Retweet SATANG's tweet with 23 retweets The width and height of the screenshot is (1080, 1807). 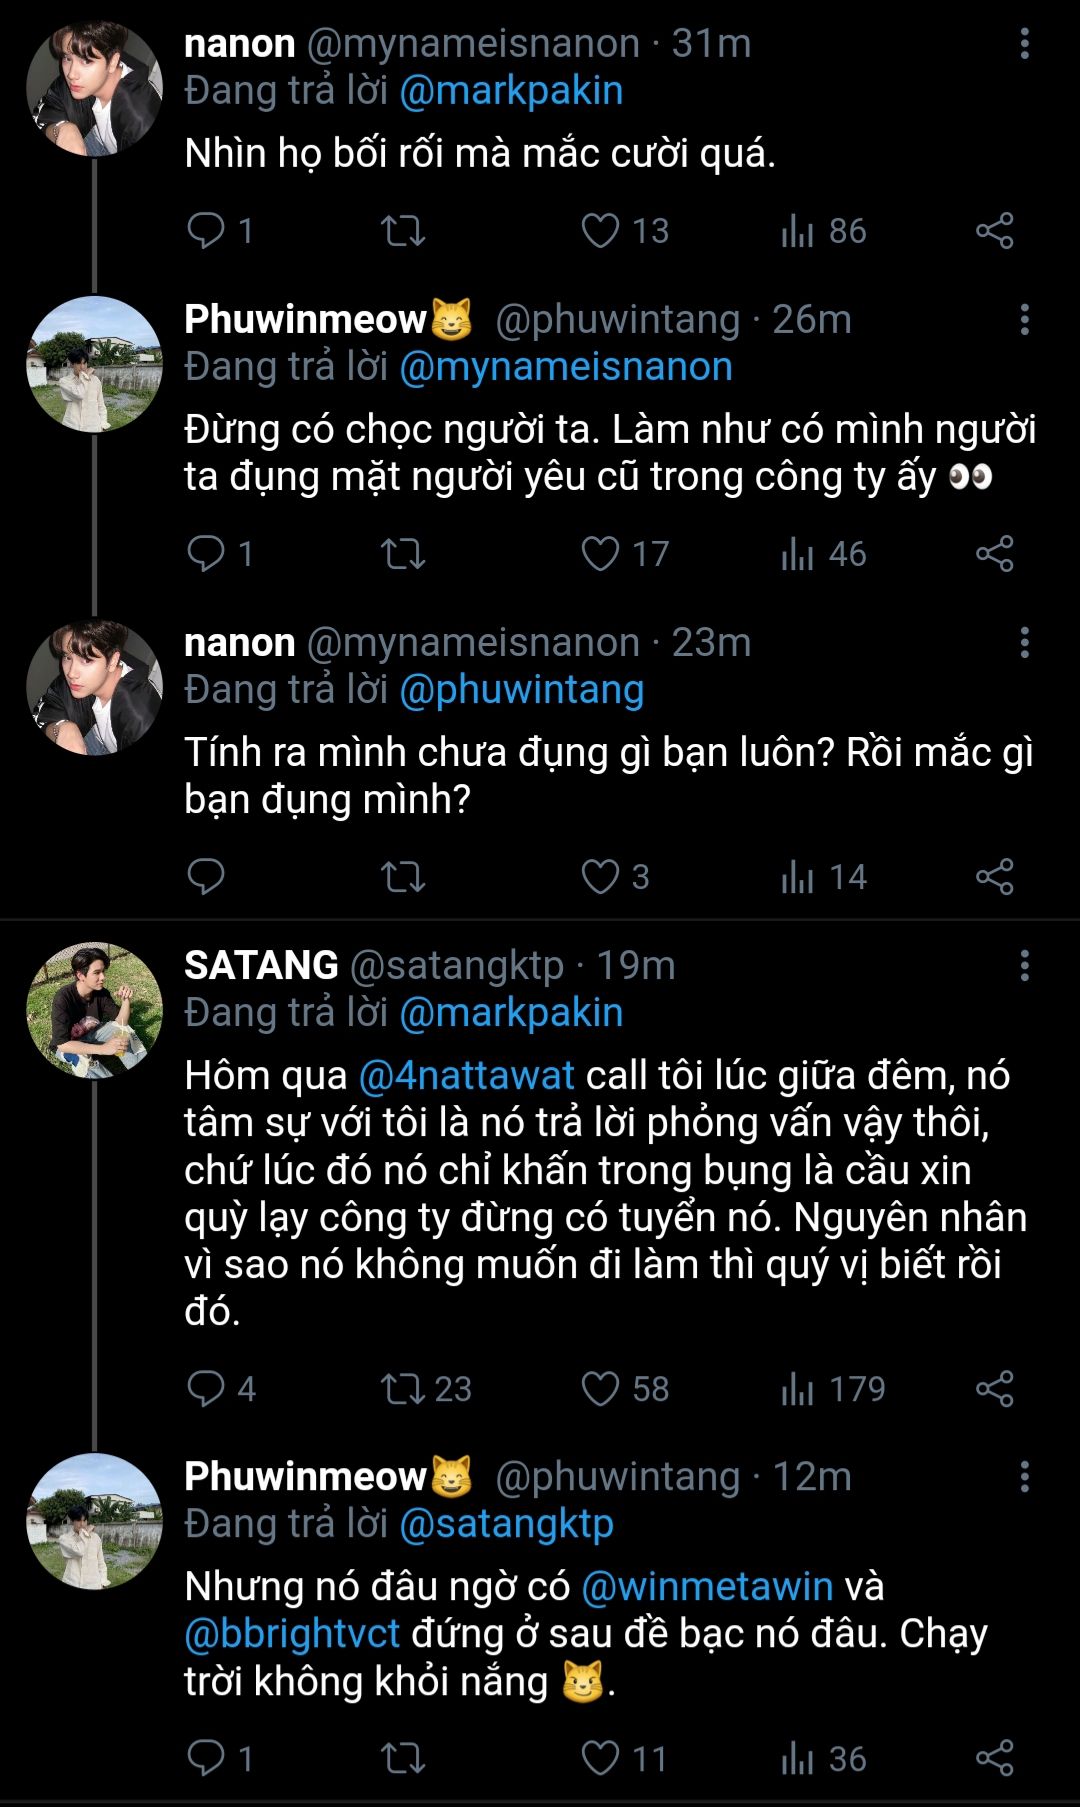coord(404,1389)
